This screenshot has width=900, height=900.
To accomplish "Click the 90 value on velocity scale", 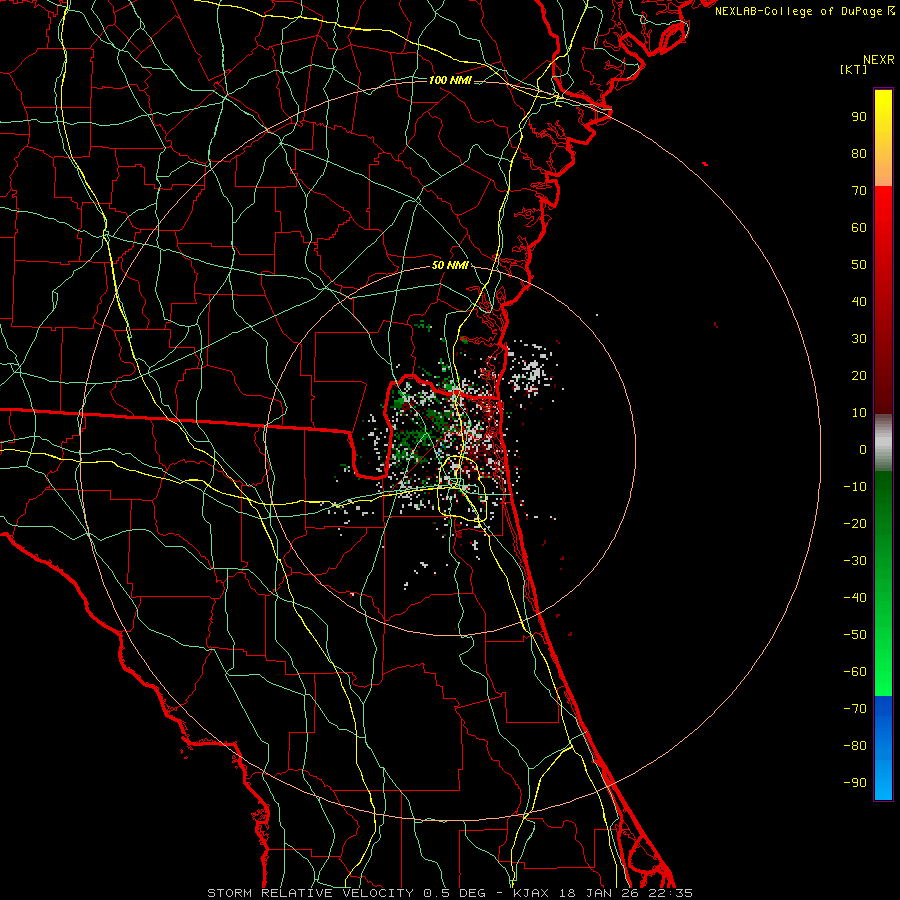I will click(x=859, y=117).
